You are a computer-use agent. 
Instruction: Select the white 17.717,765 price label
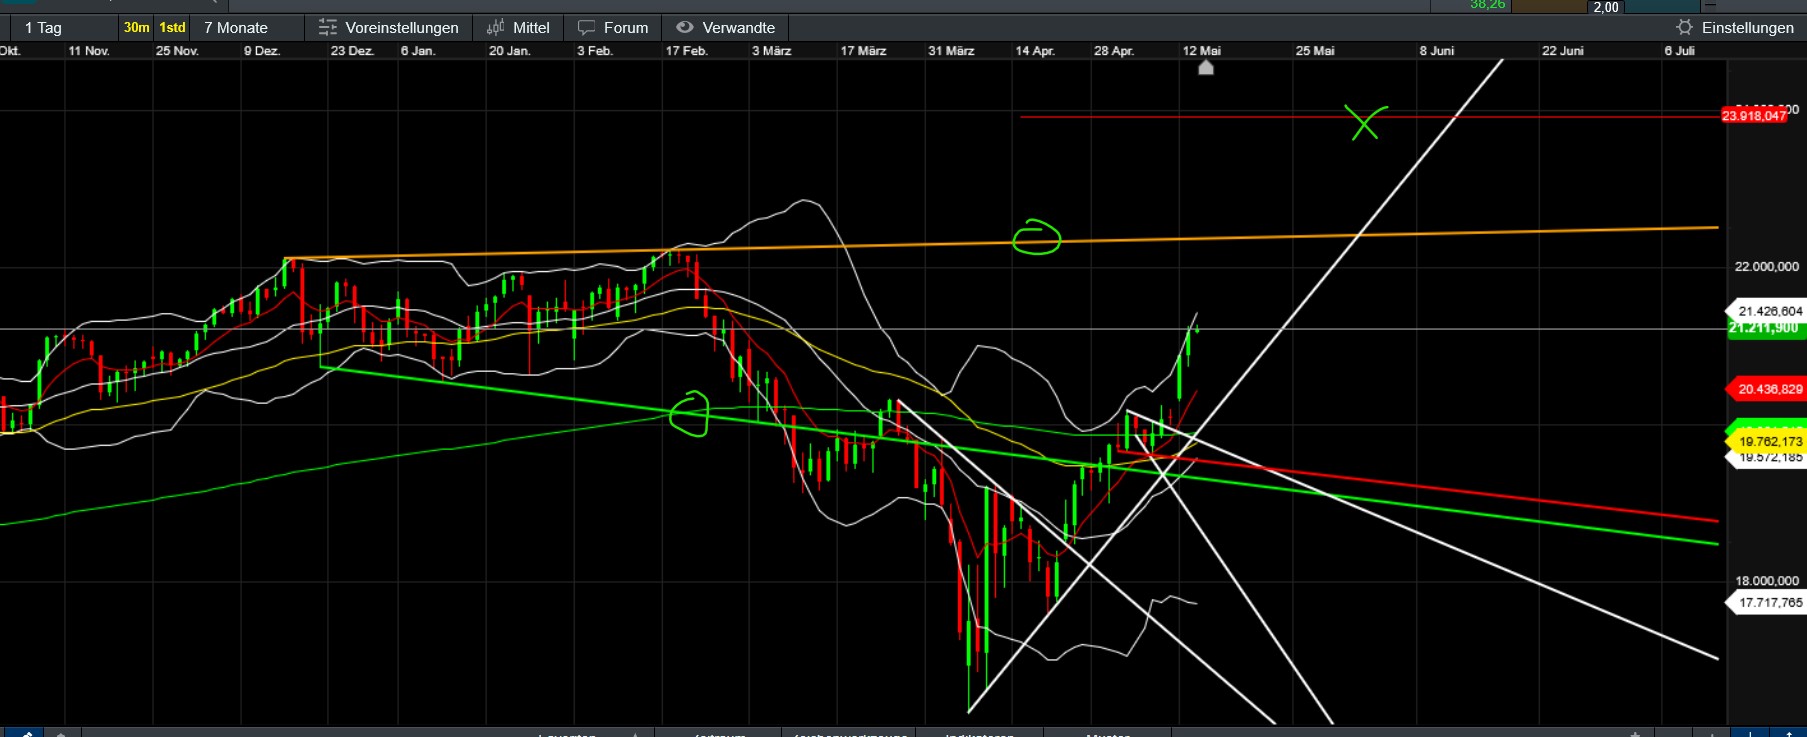pyautogui.click(x=1768, y=602)
